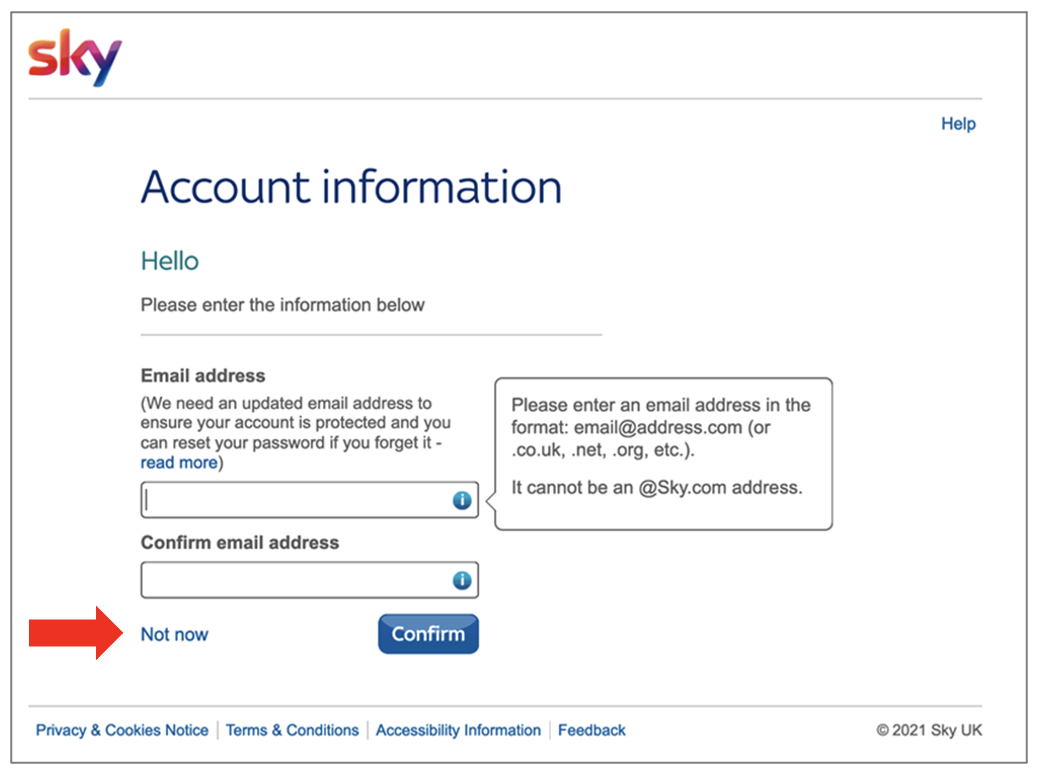Open the Feedback page

[x=591, y=730]
